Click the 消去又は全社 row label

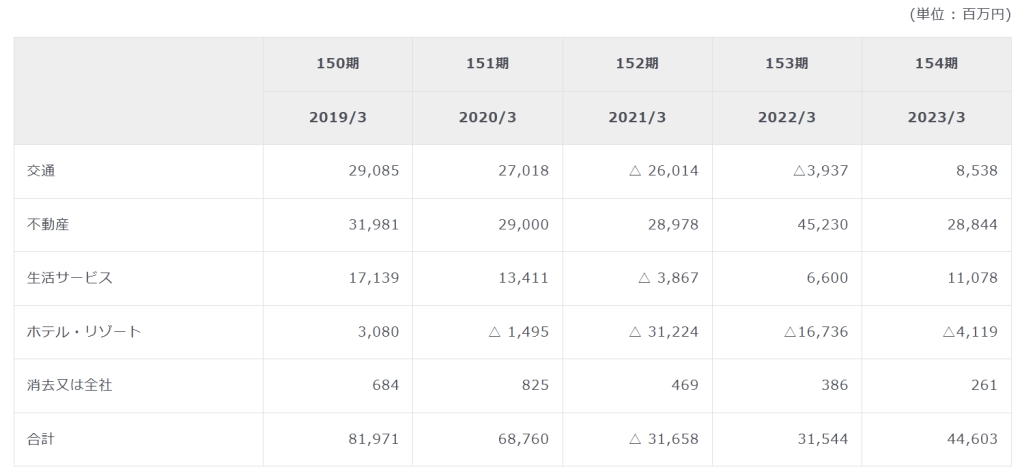[x=70, y=385]
